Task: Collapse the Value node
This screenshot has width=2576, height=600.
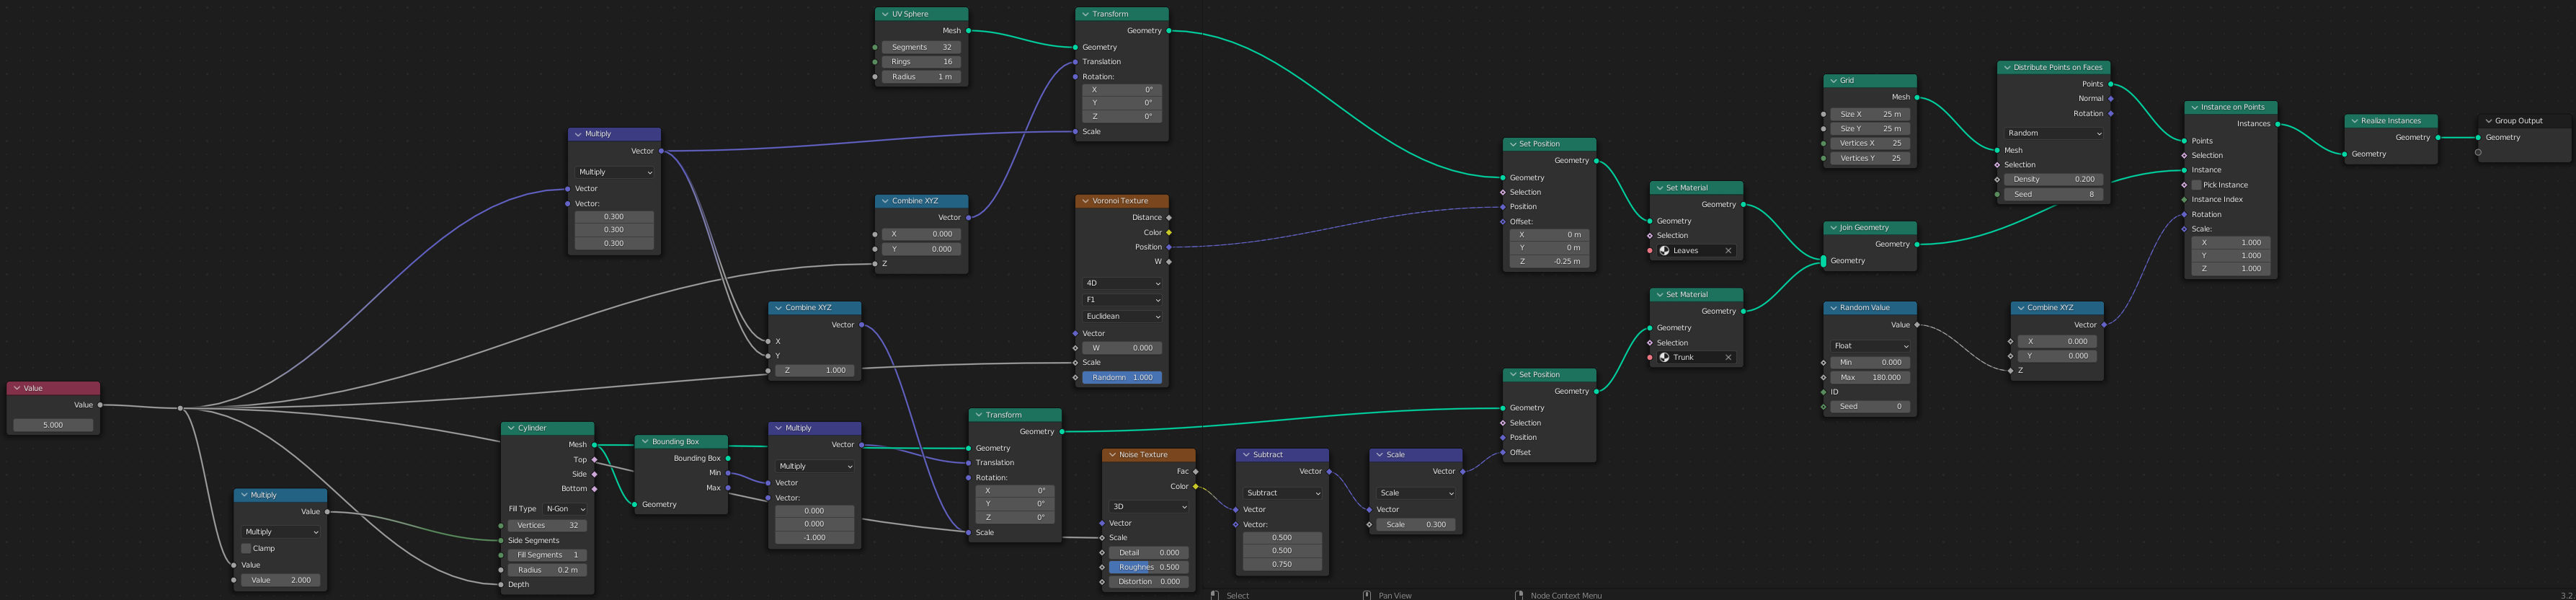Action: [x=17, y=388]
